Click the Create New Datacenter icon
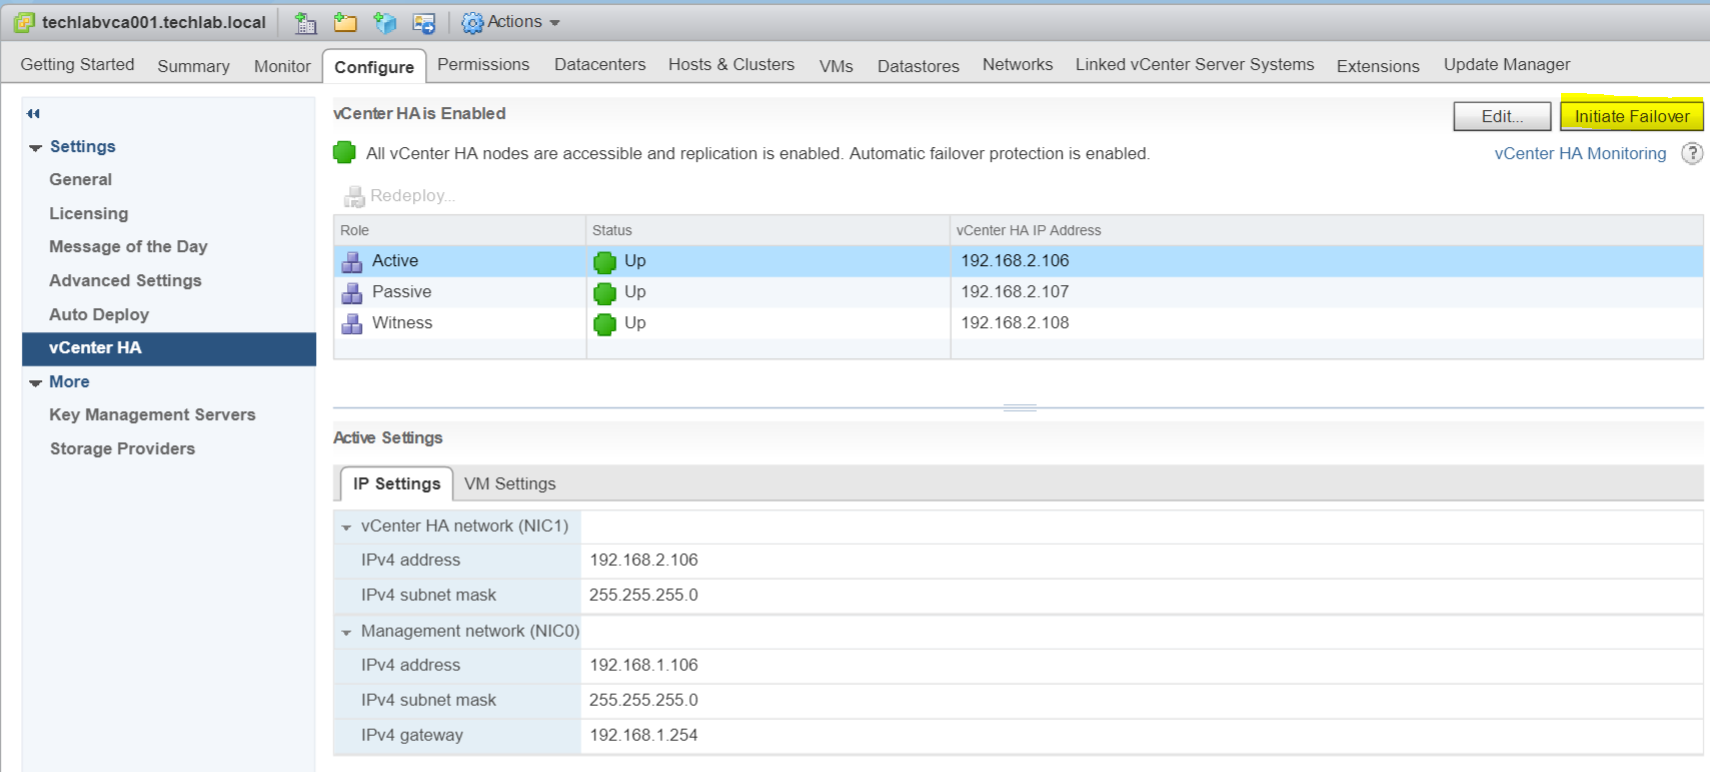Viewport: 1710px width, 772px height. coord(305,22)
